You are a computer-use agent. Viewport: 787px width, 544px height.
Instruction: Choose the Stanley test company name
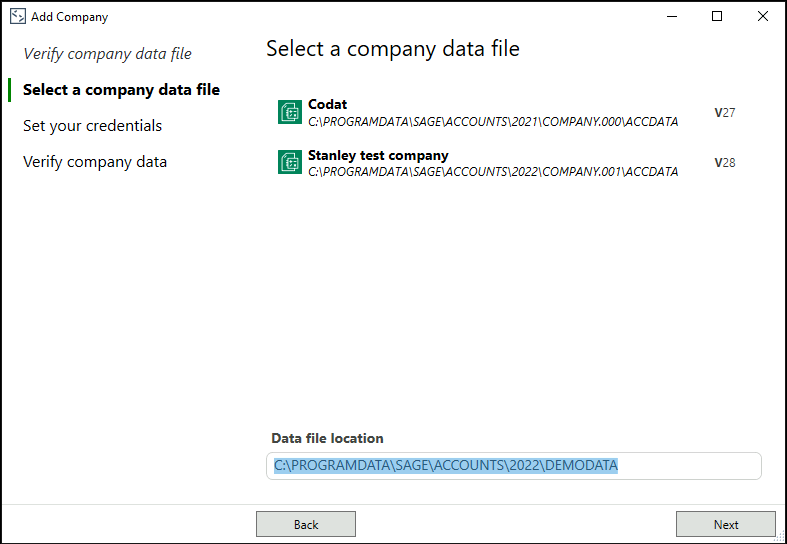tap(378, 156)
